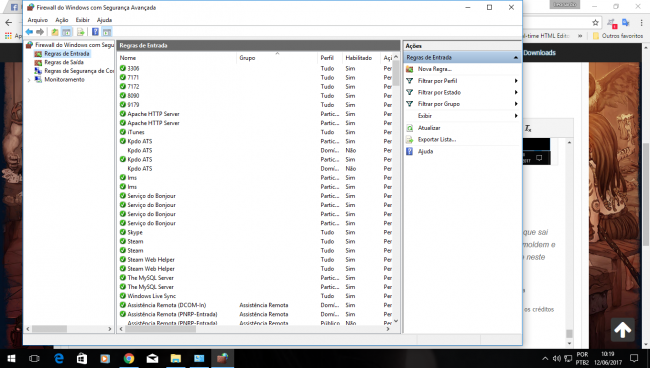
Task: Open Task View on the taskbar
Action: (34, 358)
